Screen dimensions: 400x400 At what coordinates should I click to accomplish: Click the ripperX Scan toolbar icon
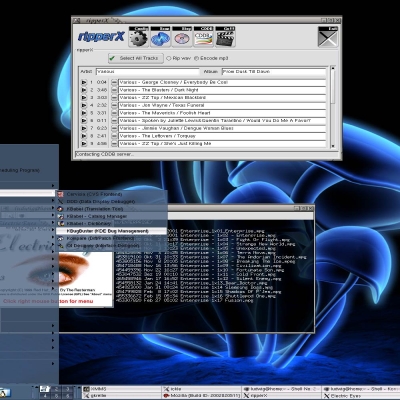click(160, 36)
